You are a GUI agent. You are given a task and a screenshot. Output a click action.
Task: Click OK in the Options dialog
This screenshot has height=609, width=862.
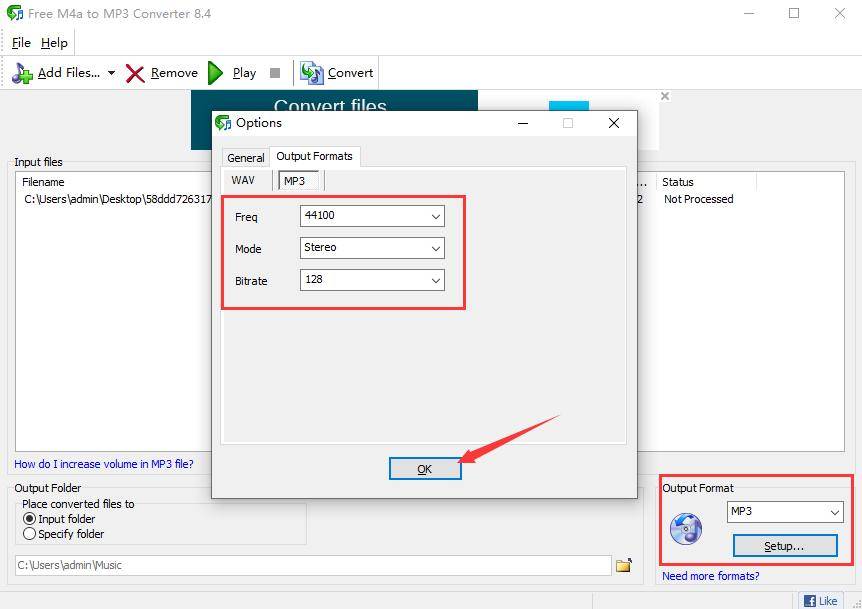coord(424,469)
